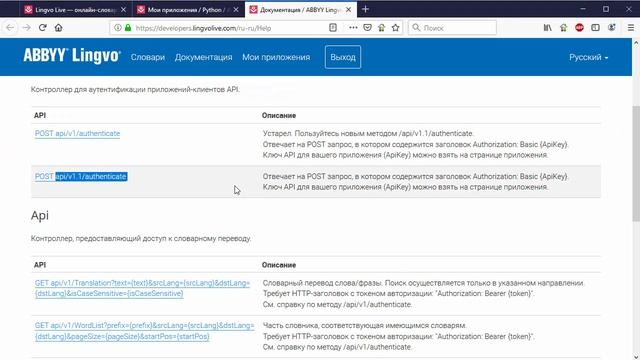Bookmark this page with the star icon

[x=395, y=28]
